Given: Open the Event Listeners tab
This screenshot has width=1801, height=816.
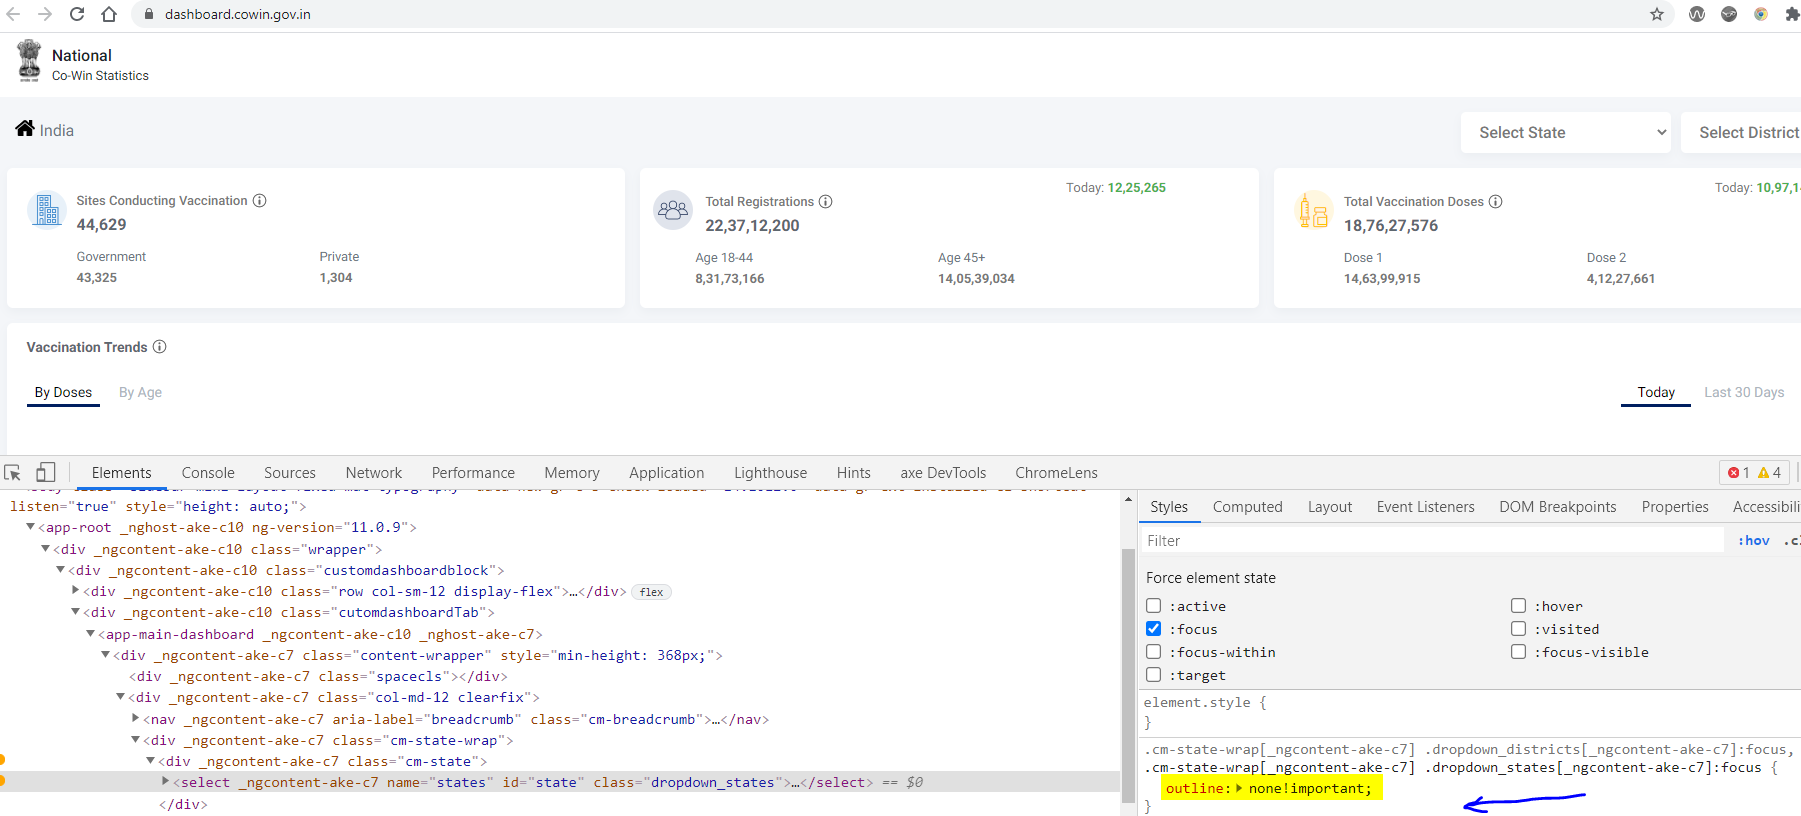Looking at the screenshot, I should 1425,507.
